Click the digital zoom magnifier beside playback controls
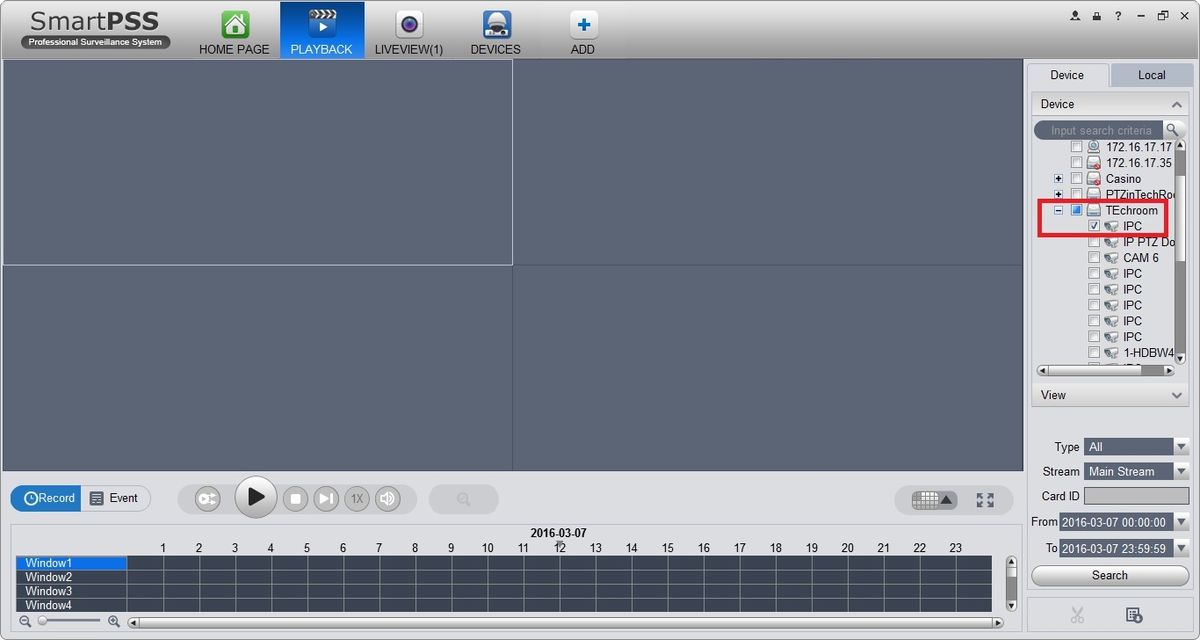 (x=464, y=498)
